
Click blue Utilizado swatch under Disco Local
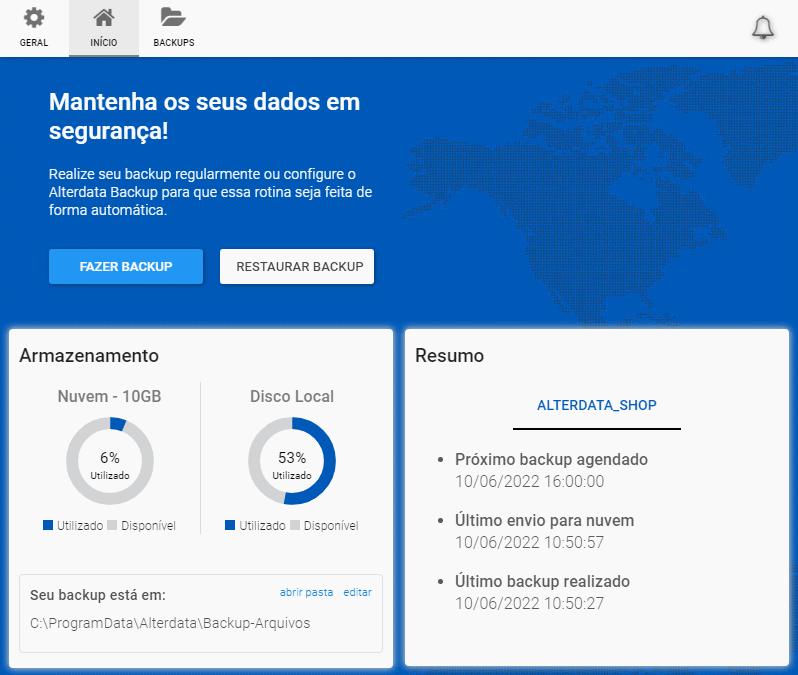coord(230,525)
